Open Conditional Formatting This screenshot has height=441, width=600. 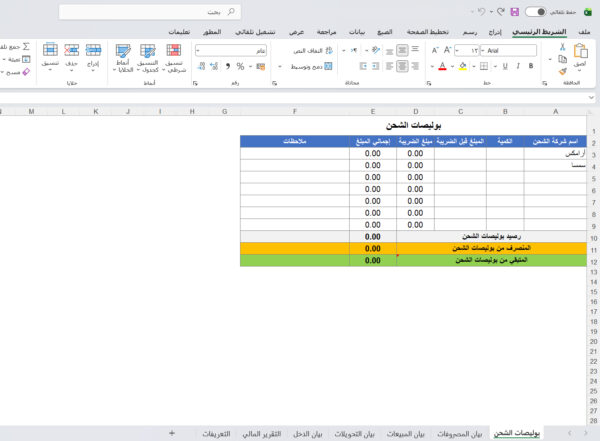point(174,58)
